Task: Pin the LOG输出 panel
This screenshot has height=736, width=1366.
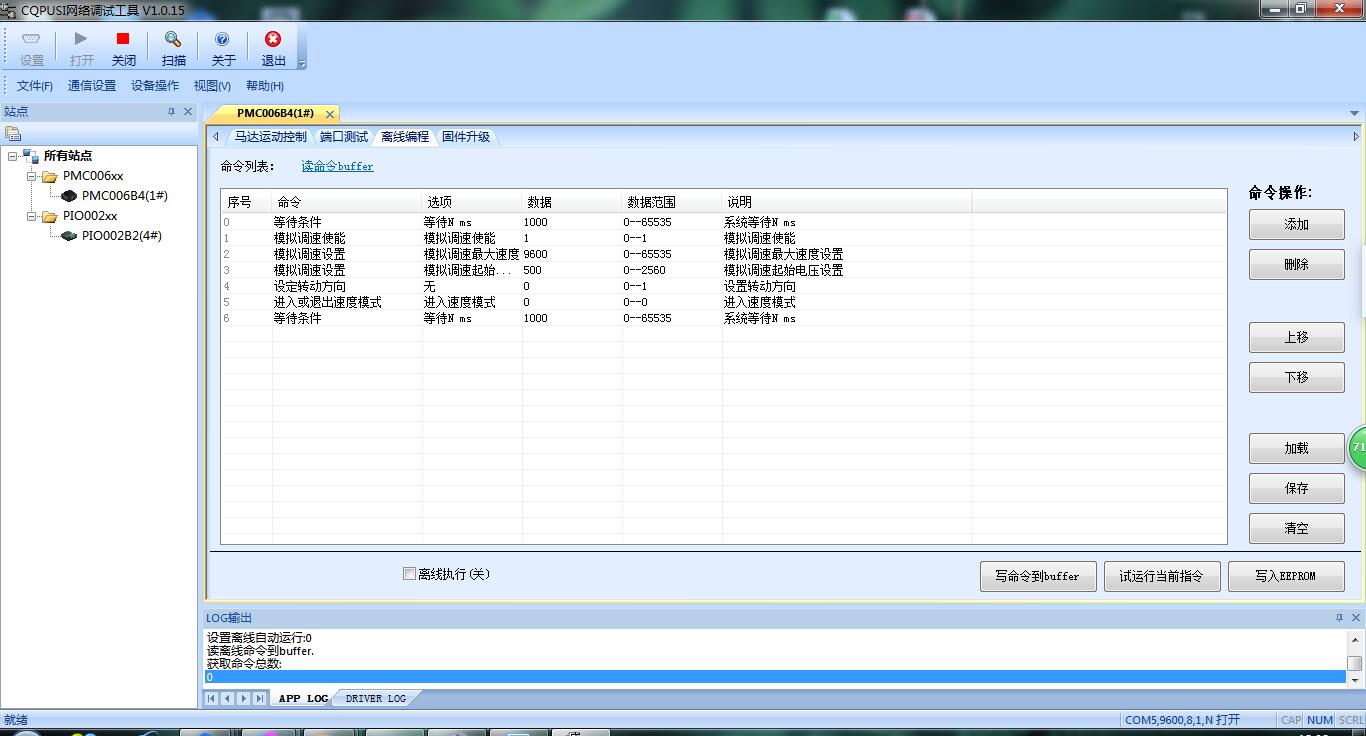Action: [x=1339, y=618]
